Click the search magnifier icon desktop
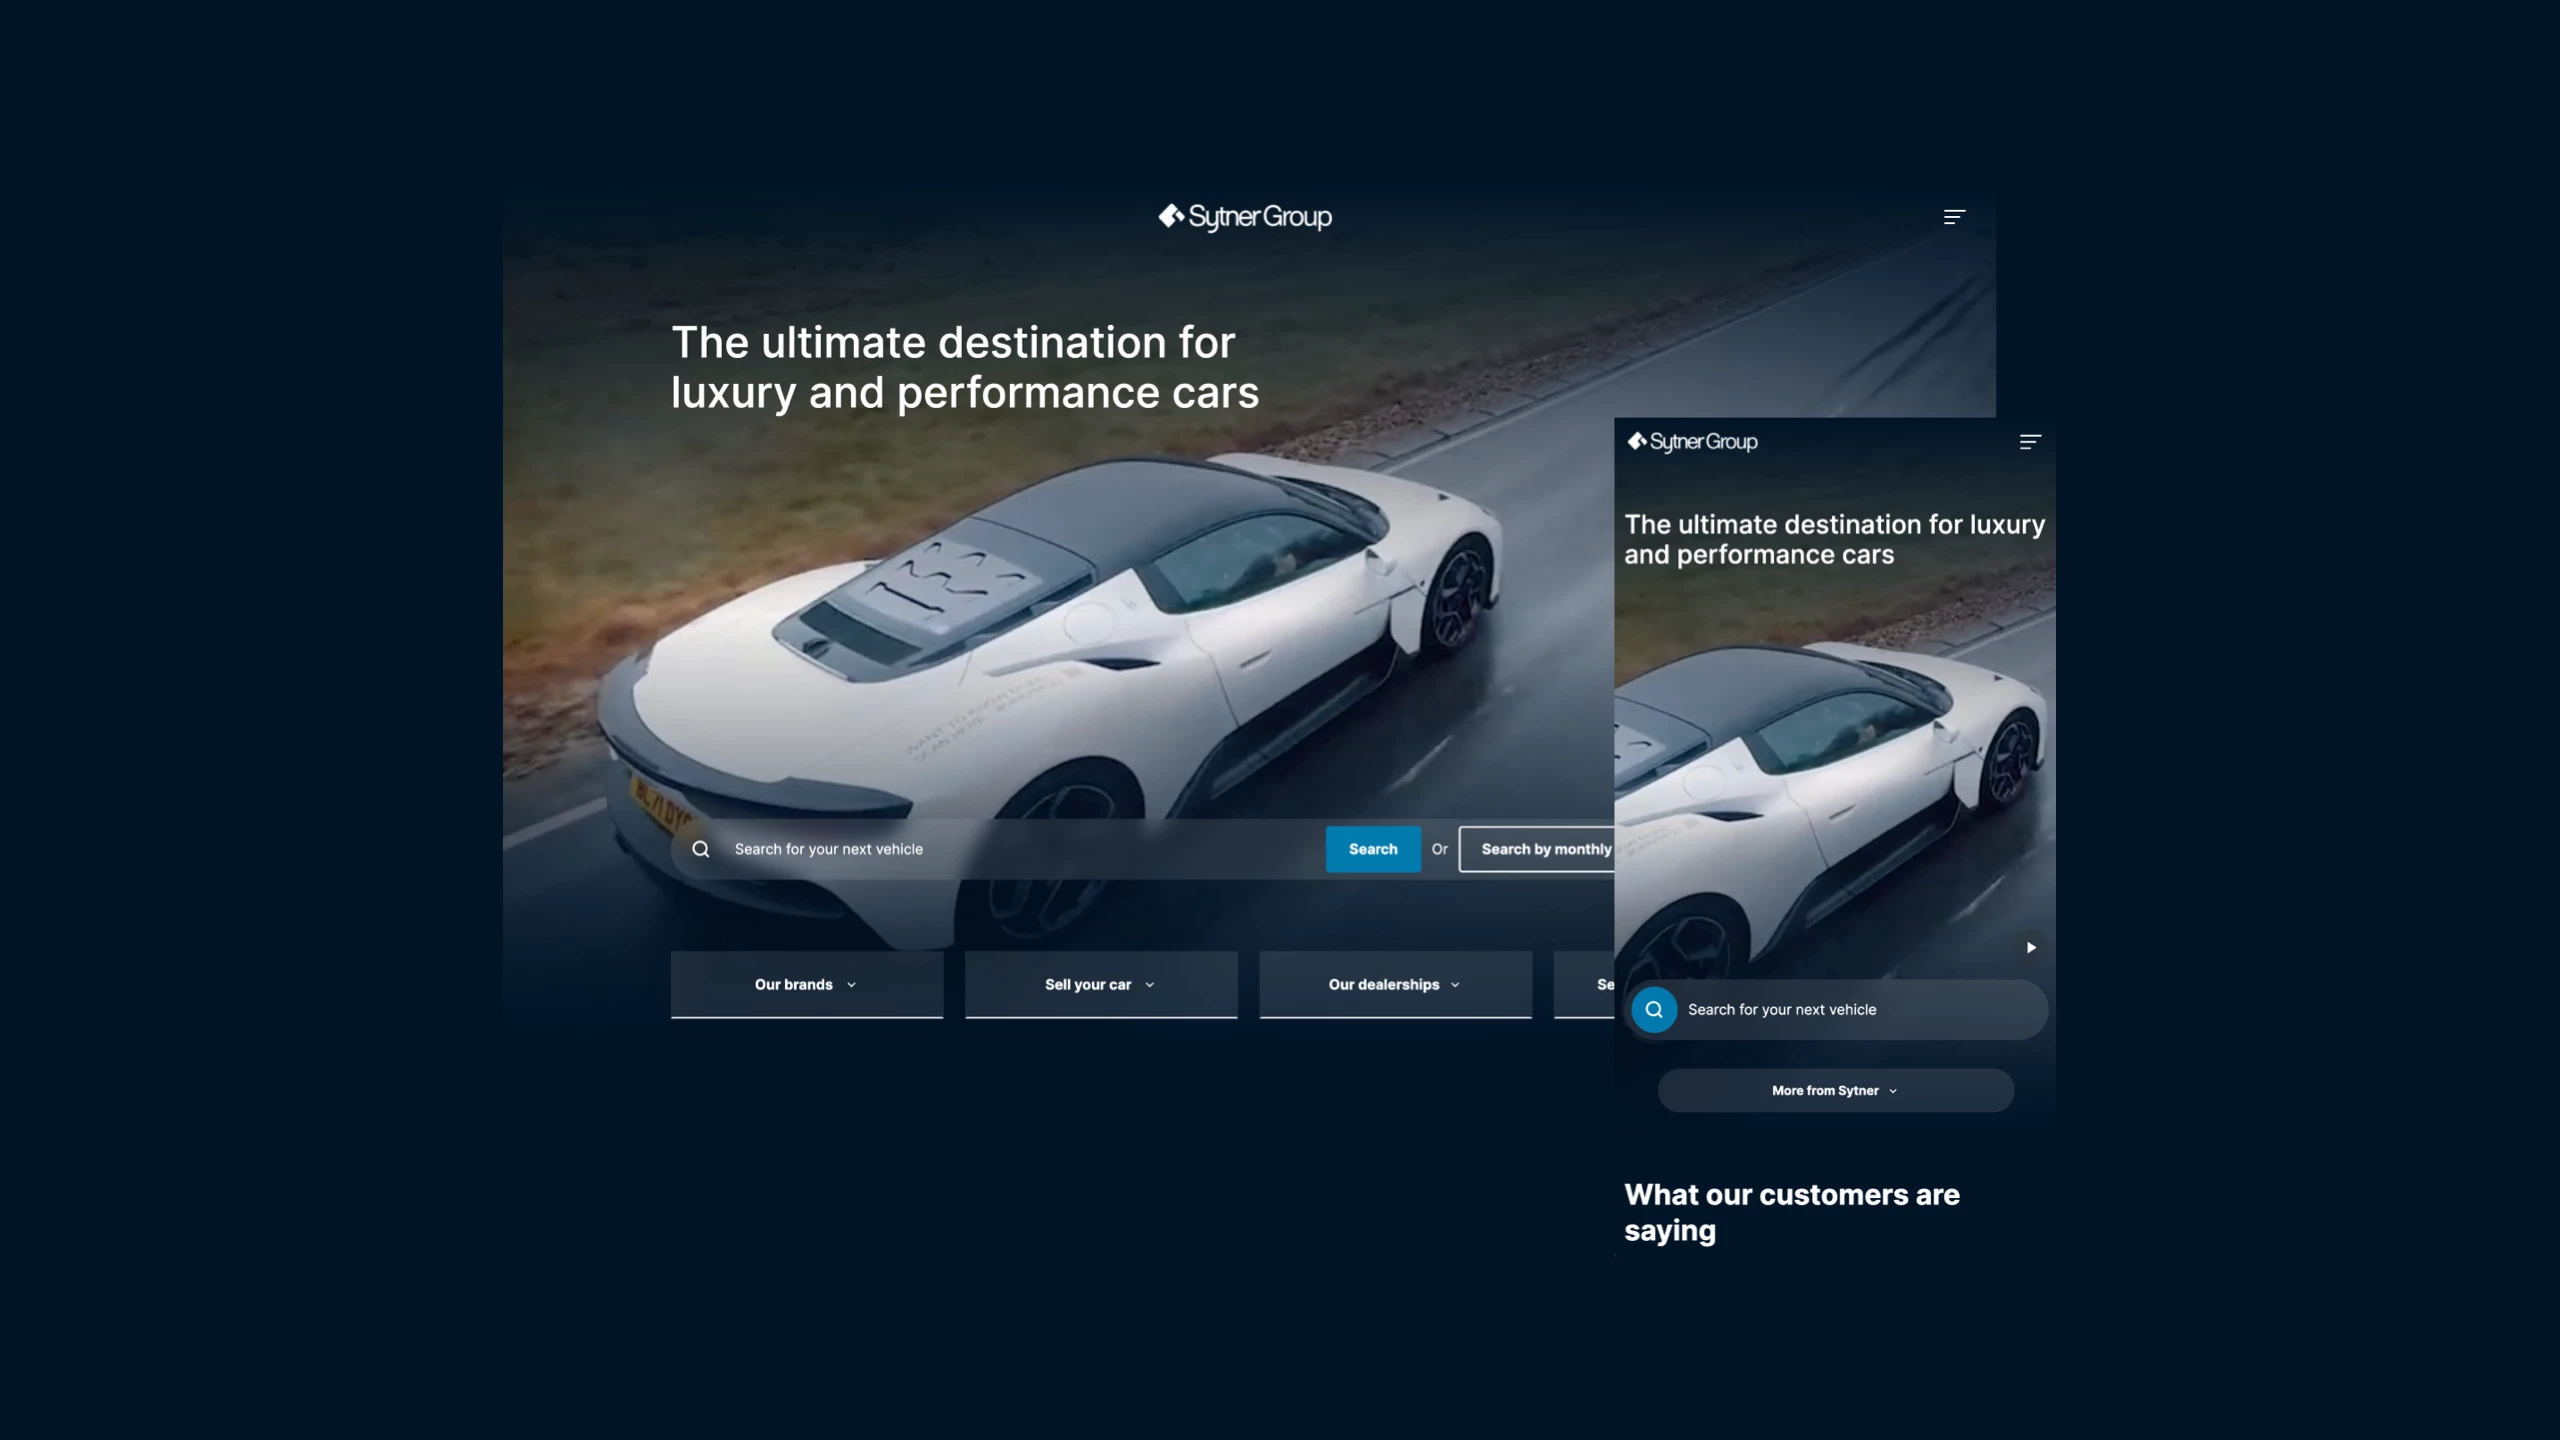The height and width of the screenshot is (1440, 2560). coord(700,847)
